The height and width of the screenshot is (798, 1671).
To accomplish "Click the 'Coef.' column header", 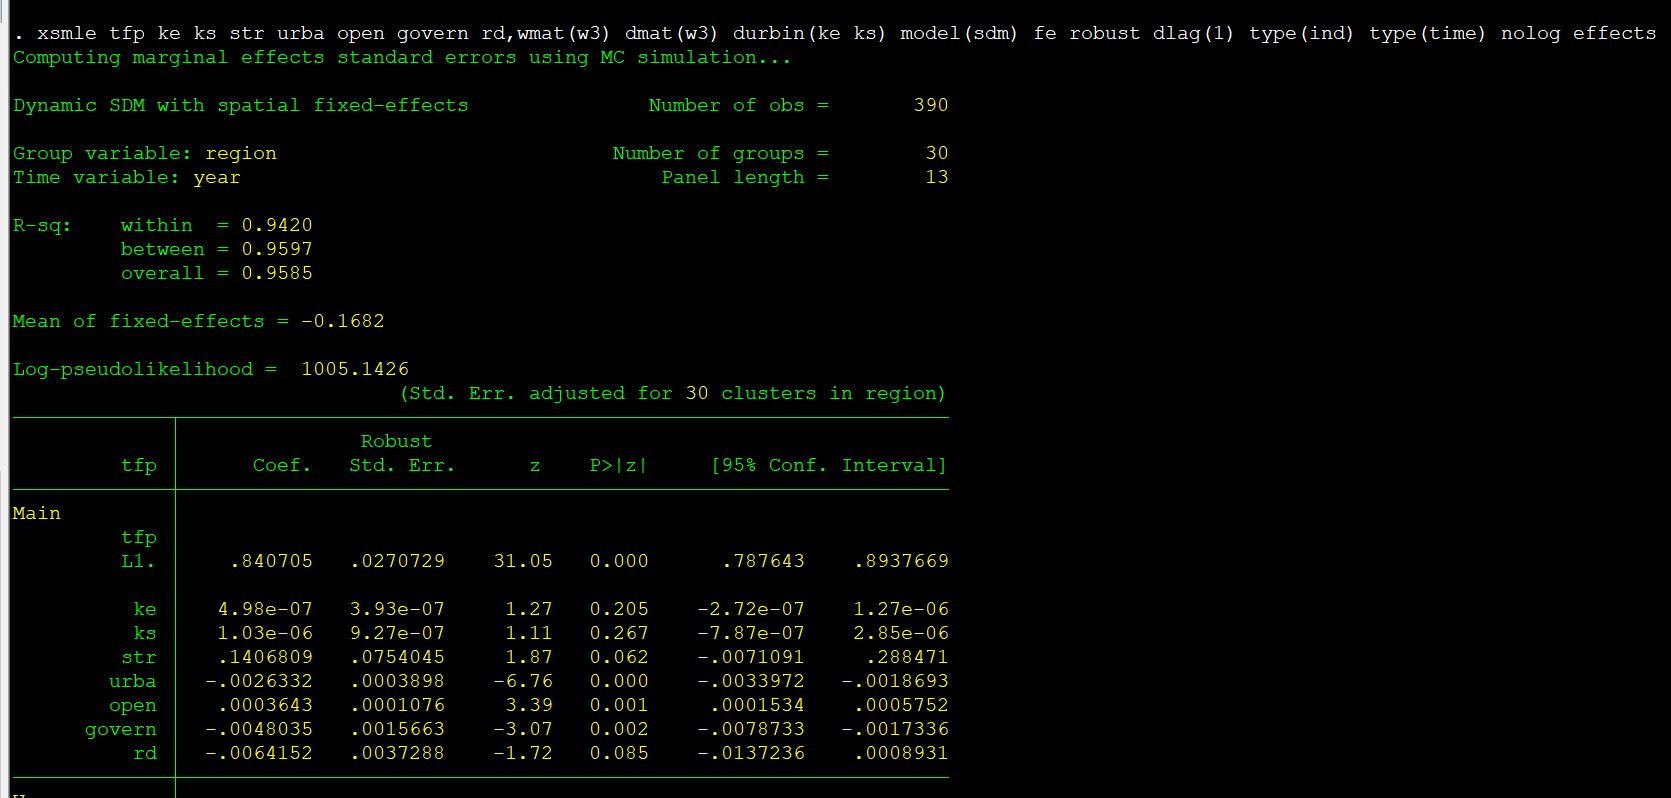I will 282,465.
